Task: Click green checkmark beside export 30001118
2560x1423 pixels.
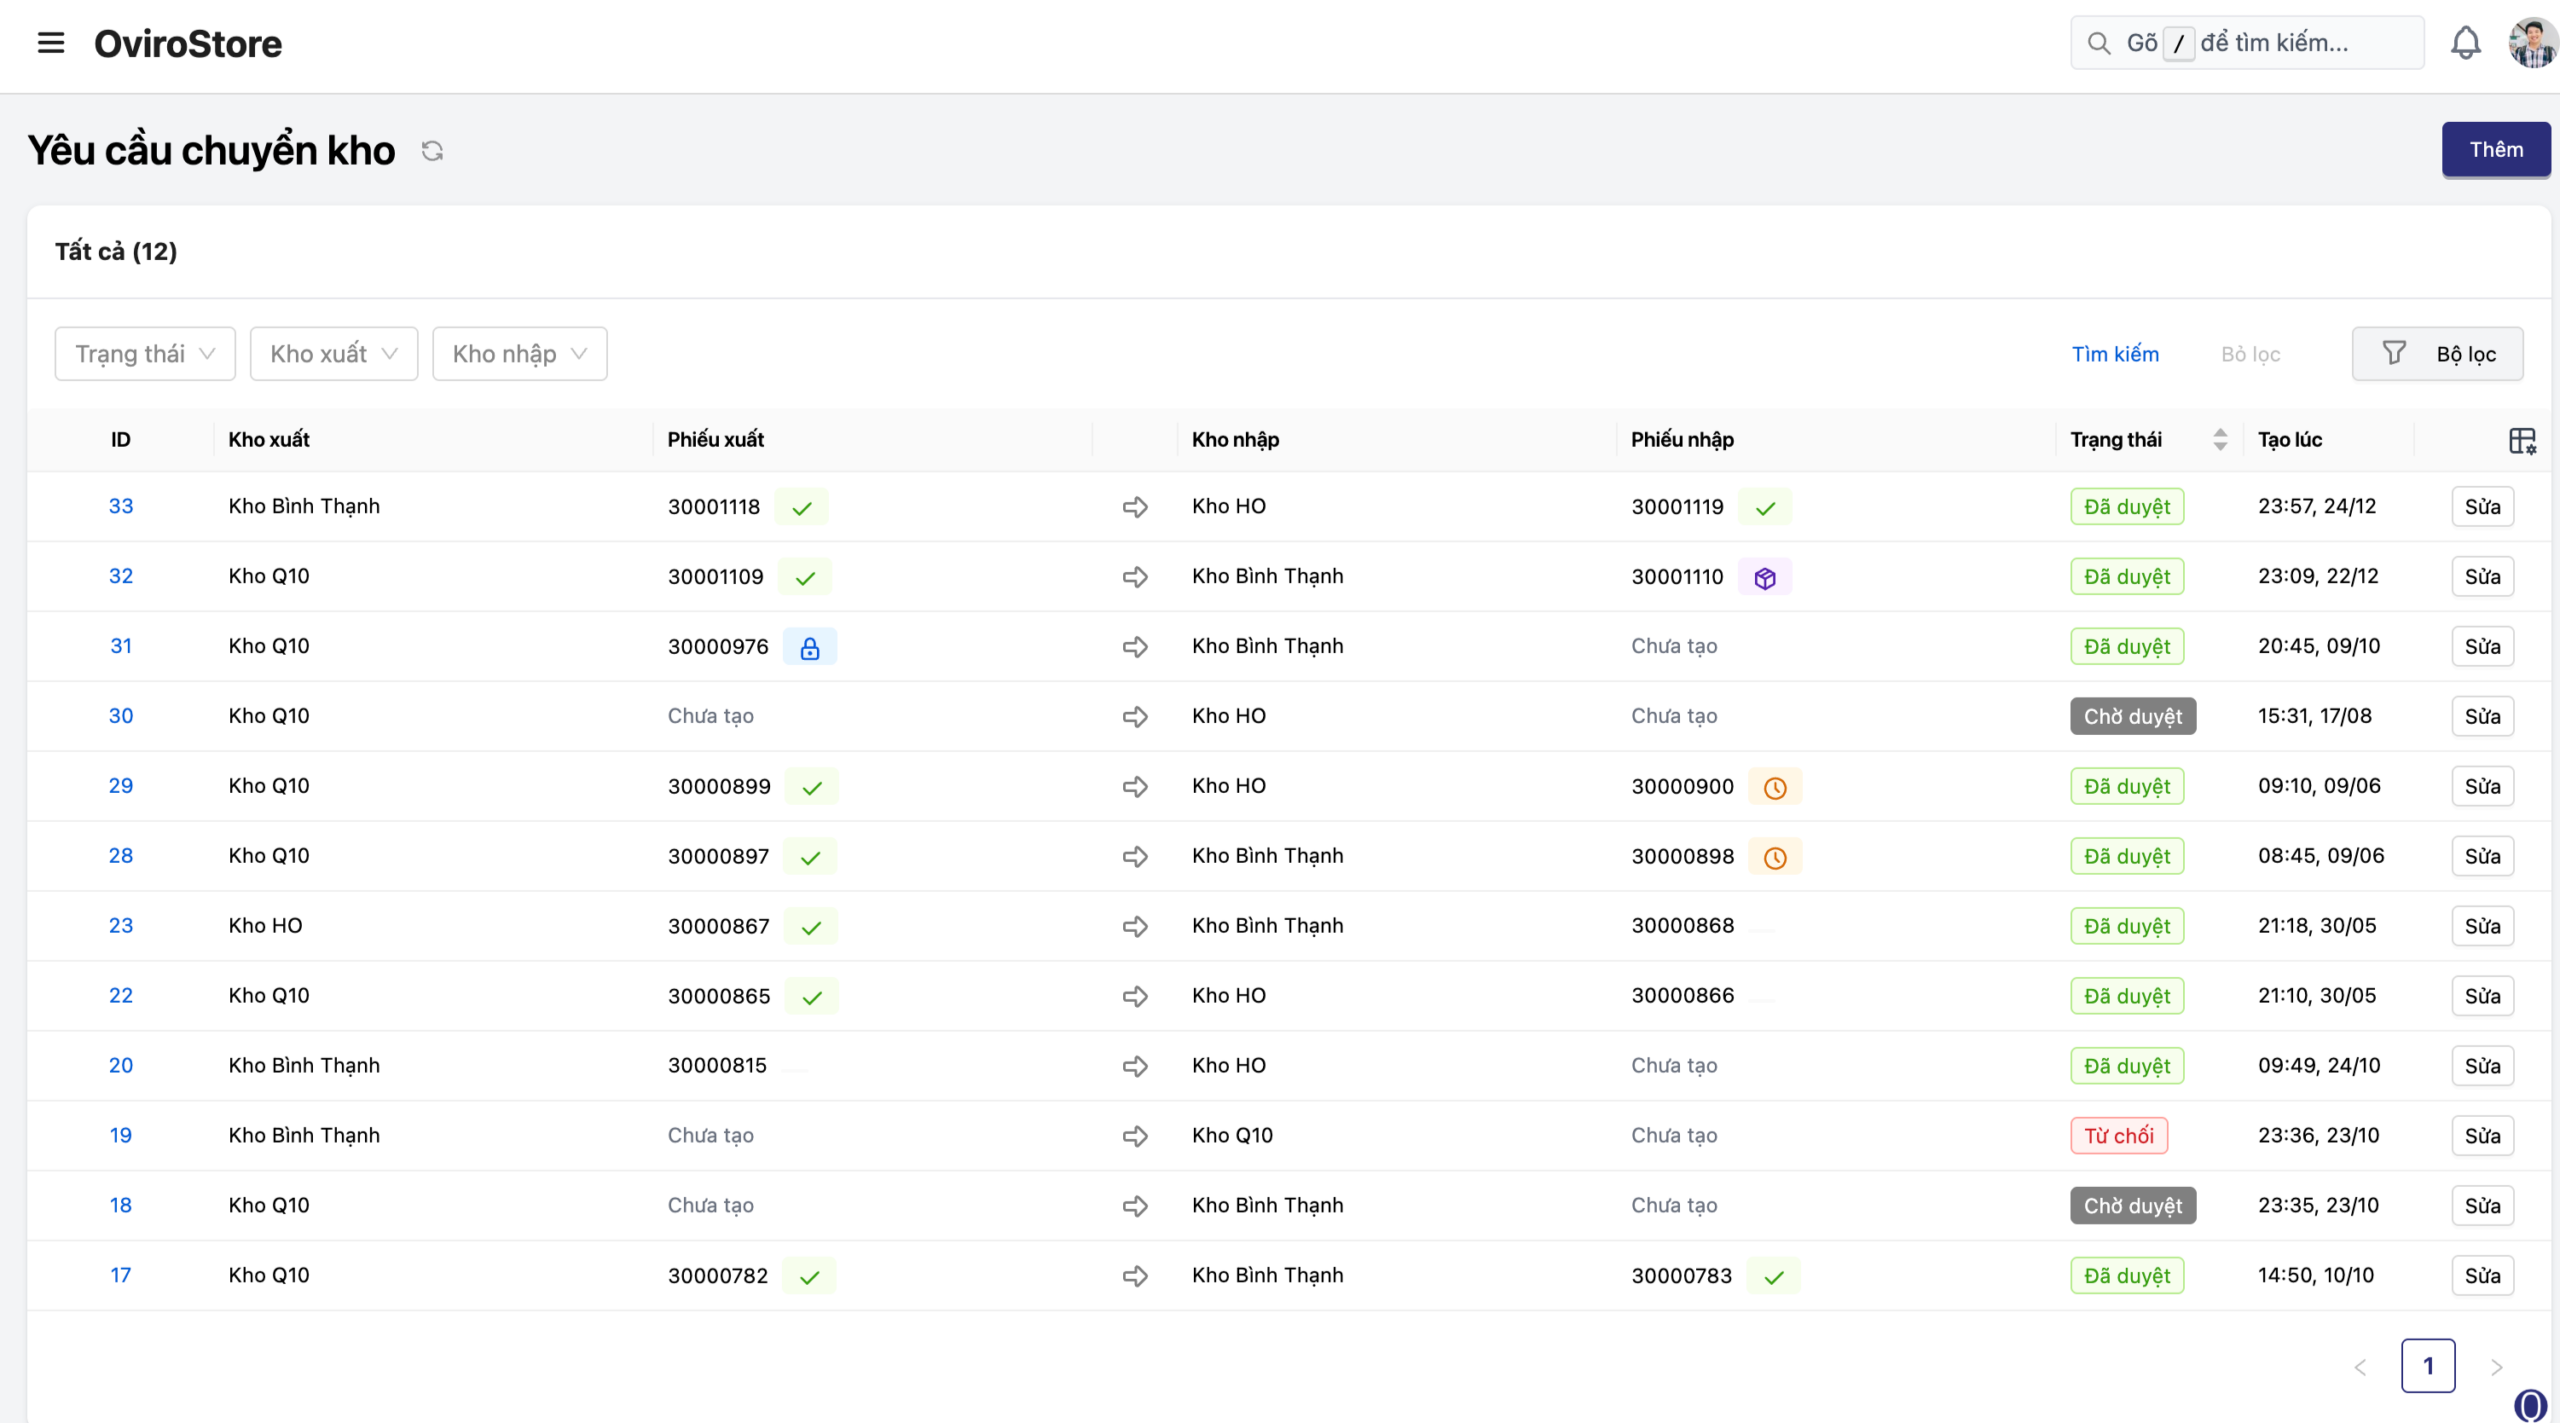Action: click(x=801, y=508)
